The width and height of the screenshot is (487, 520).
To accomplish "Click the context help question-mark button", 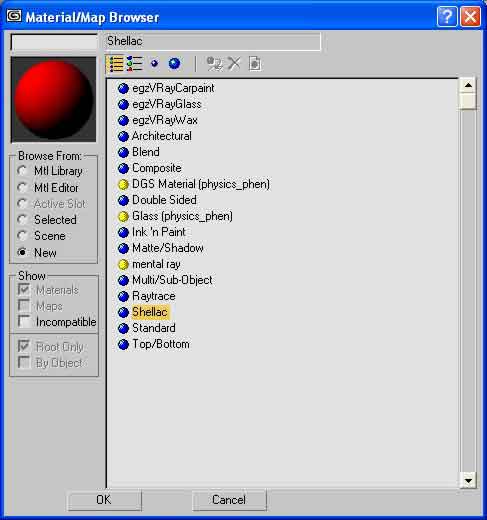I will click(x=447, y=16).
